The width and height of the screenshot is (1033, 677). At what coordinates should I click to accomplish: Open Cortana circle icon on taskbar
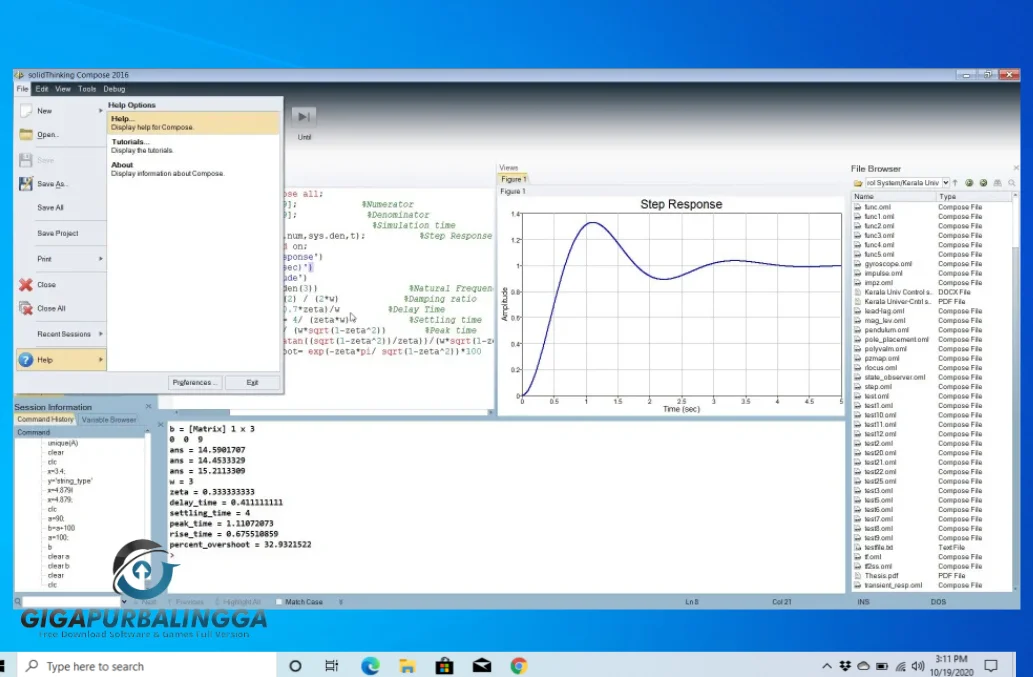point(295,666)
